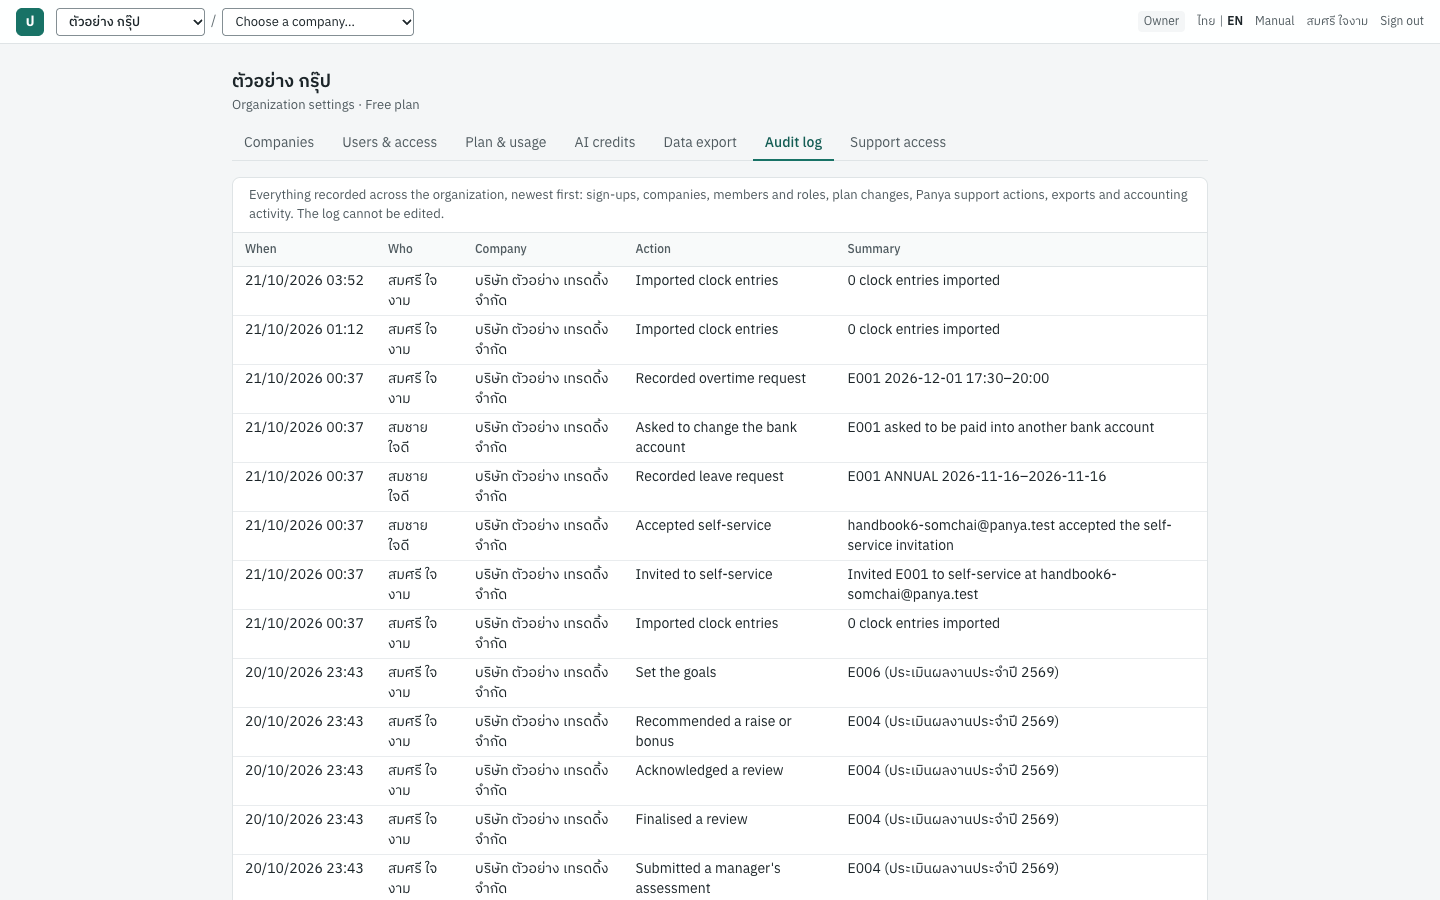Viewport: 1440px width, 900px height.
Task: Switch to the Companies tab
Action: [x=279, y=142]
